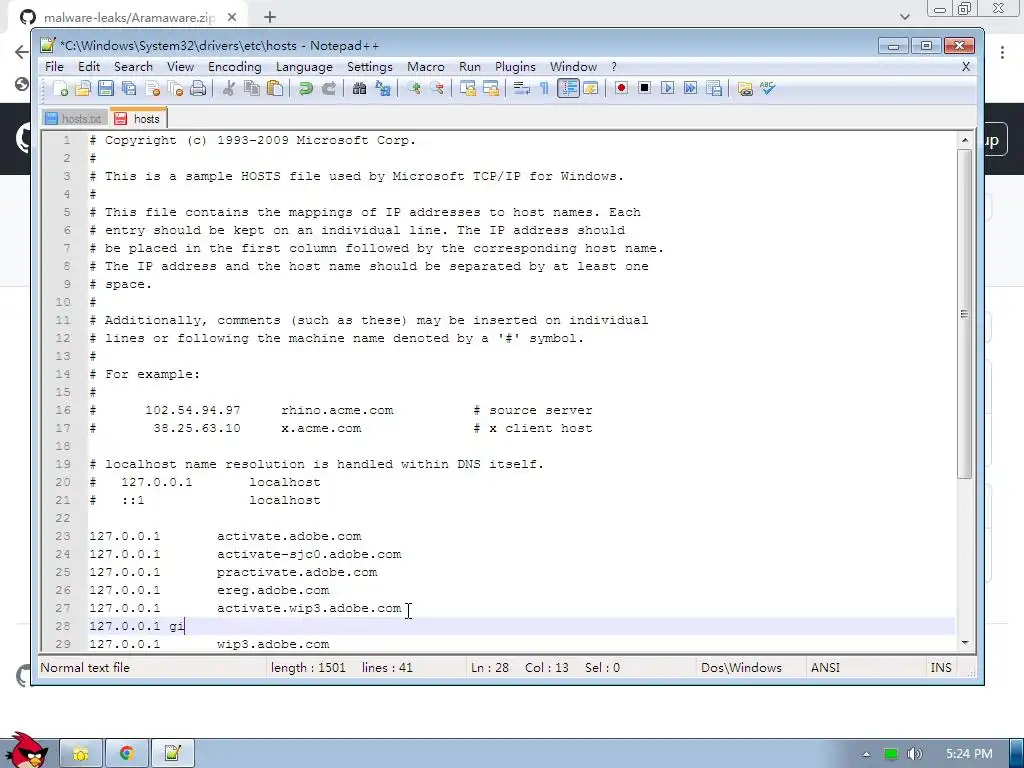
Task: Click the New file toolbar icon
Action: (x=61, y=88)
